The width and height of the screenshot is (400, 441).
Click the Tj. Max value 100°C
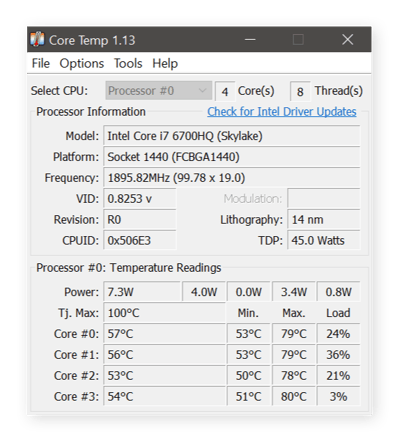pyautogui.click(x=164, y=313)
